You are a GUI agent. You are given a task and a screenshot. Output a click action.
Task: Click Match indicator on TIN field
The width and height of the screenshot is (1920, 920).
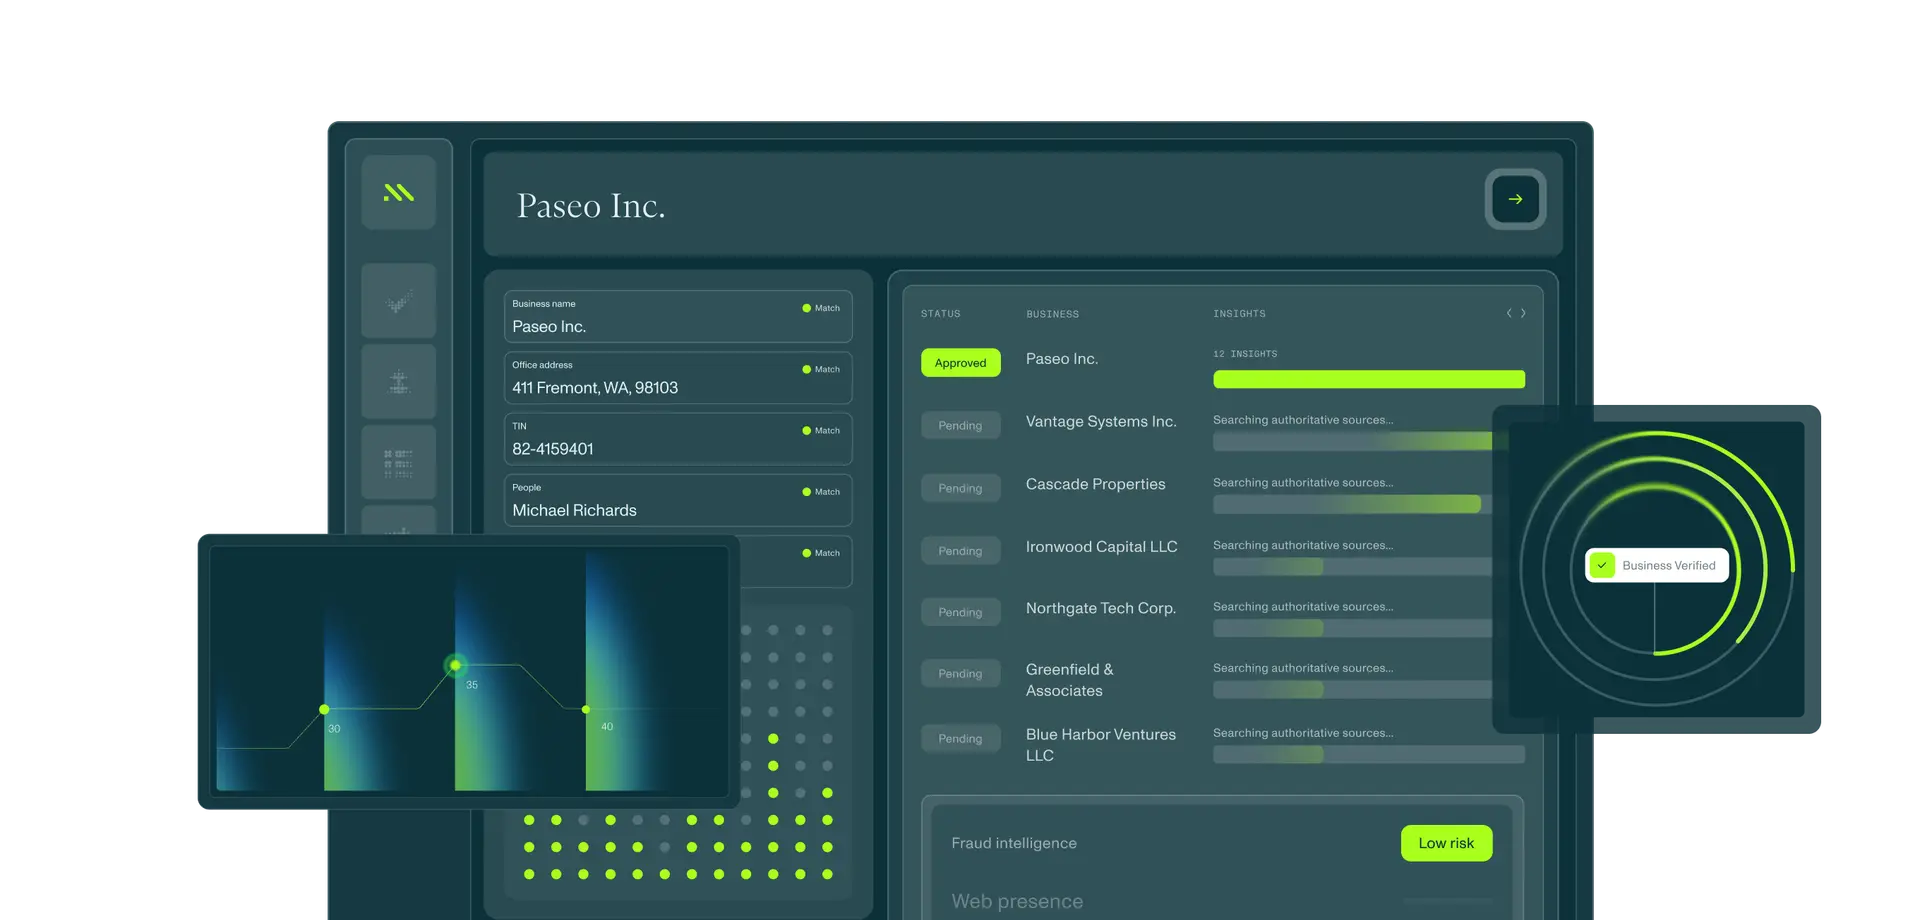click(821, 431)
